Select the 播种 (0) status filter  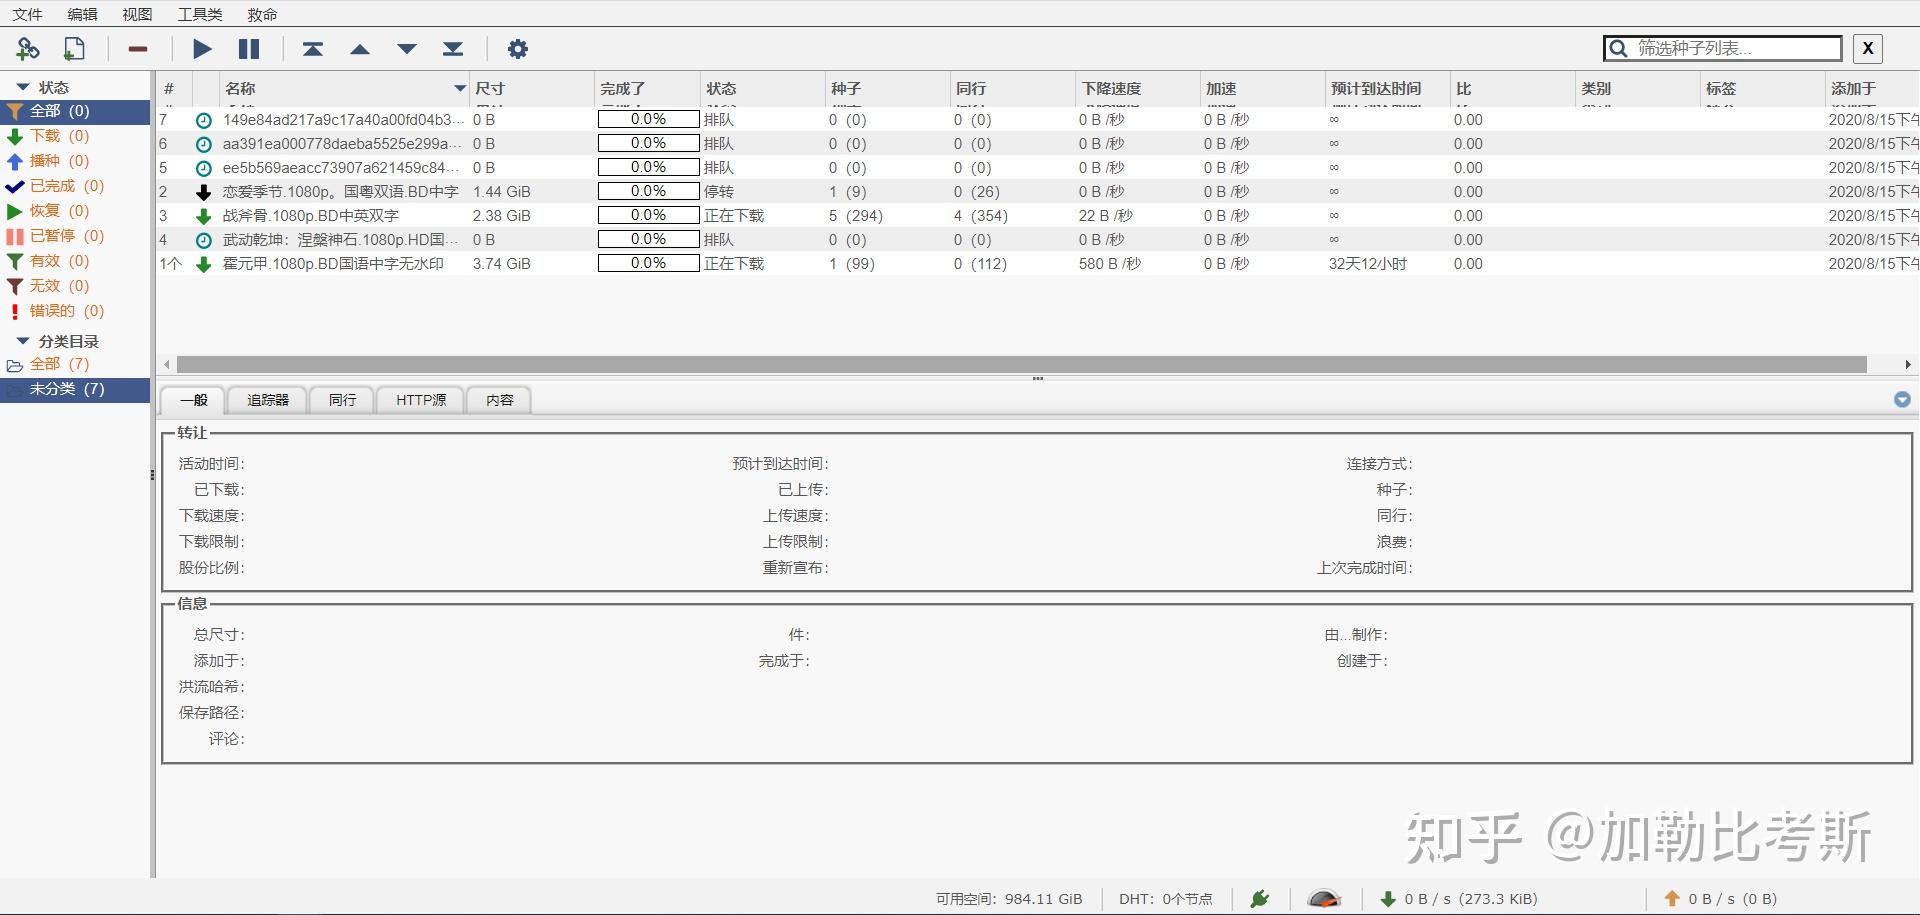tap(75, 161)
